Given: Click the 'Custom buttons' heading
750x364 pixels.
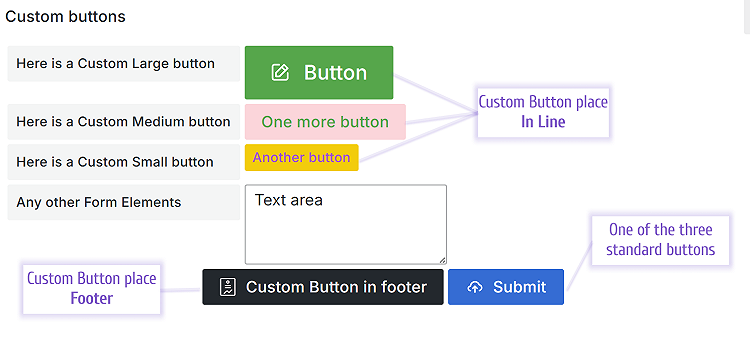Looking at the screenshot, I should click(65, 17).
